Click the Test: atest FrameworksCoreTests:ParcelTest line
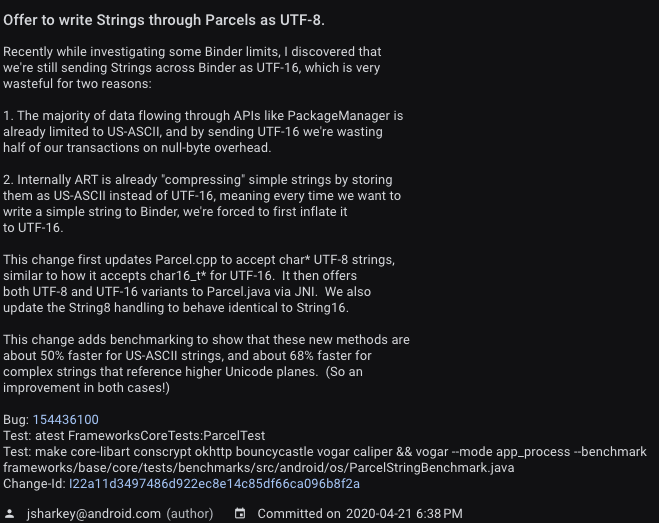Image resolution: width=659 pixels, height=523 pixels. tap(134, 436)
